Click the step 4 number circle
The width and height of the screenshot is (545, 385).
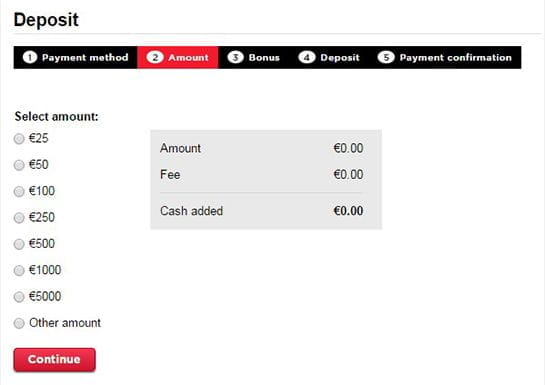[x=307, y=57]
